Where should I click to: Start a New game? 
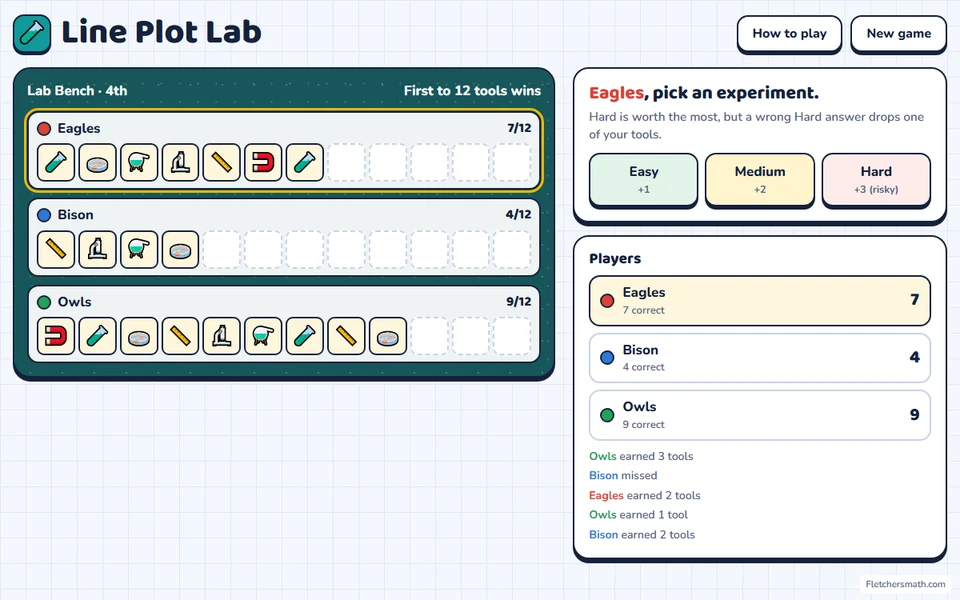[x=898, y=34]
